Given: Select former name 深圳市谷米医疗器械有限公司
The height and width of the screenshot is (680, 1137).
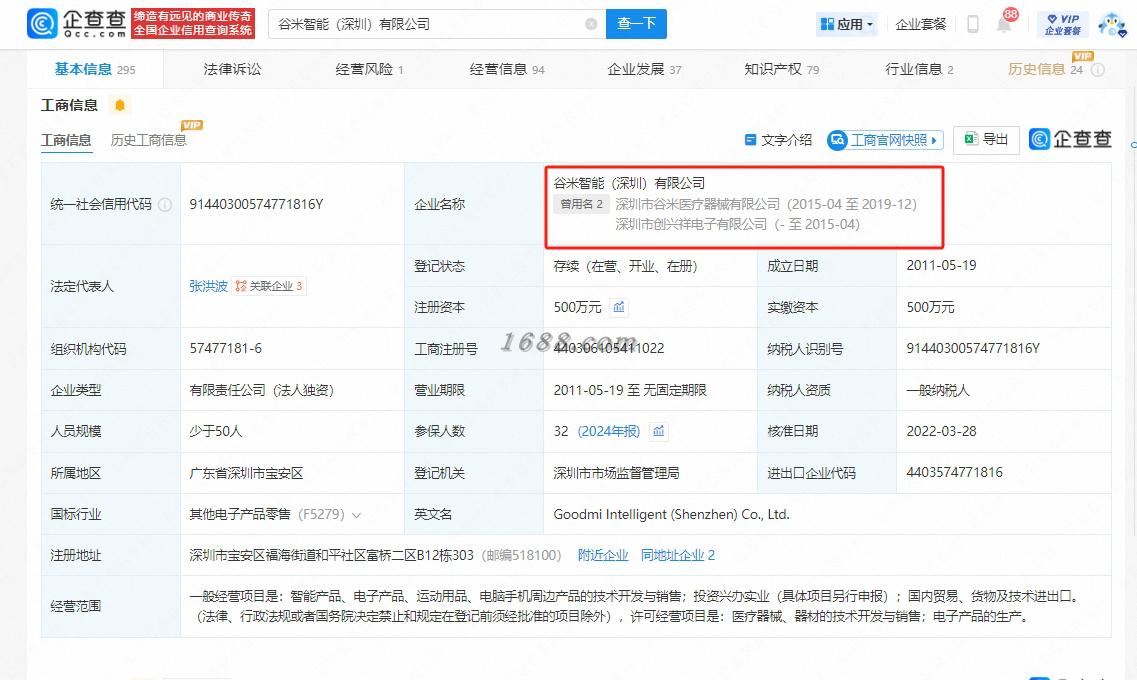Looking at the screenshot, I should coord(698,204).
